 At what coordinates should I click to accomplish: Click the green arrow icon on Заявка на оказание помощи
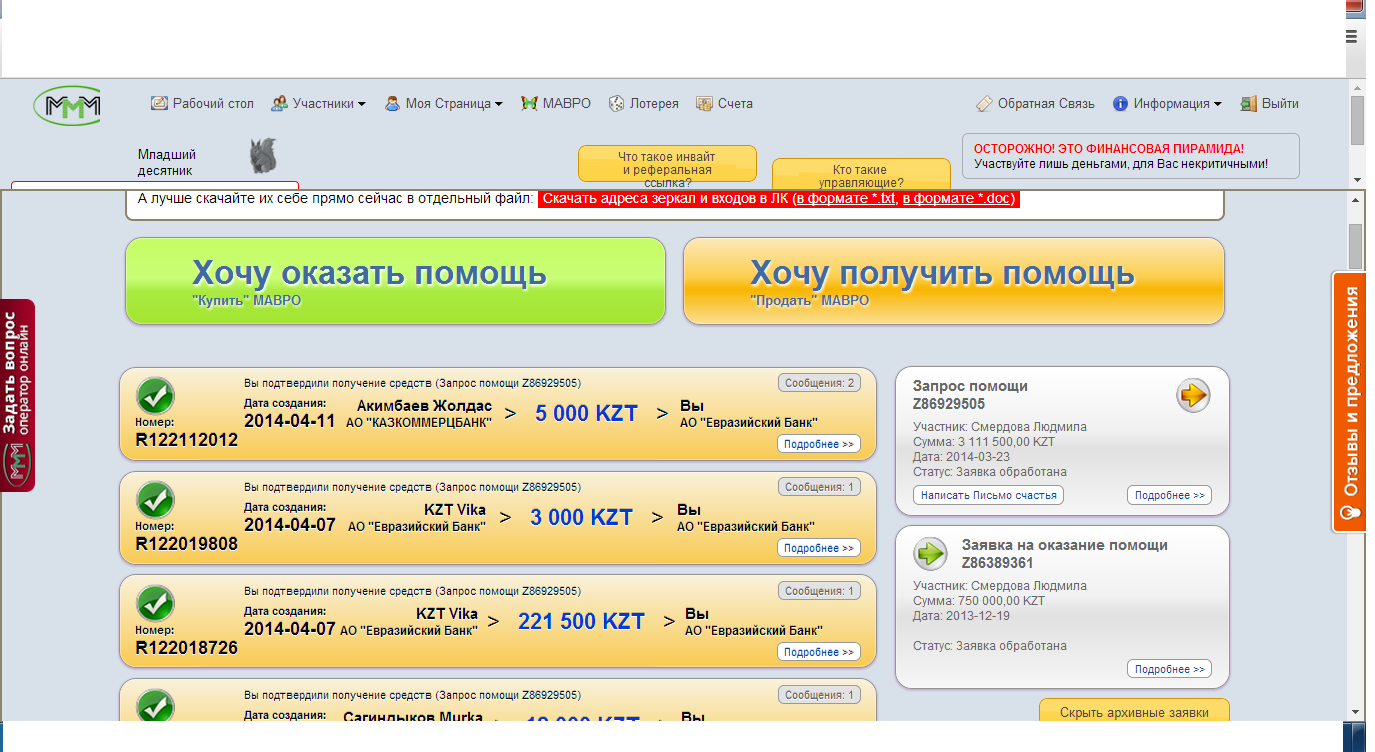tap(931, 553)
